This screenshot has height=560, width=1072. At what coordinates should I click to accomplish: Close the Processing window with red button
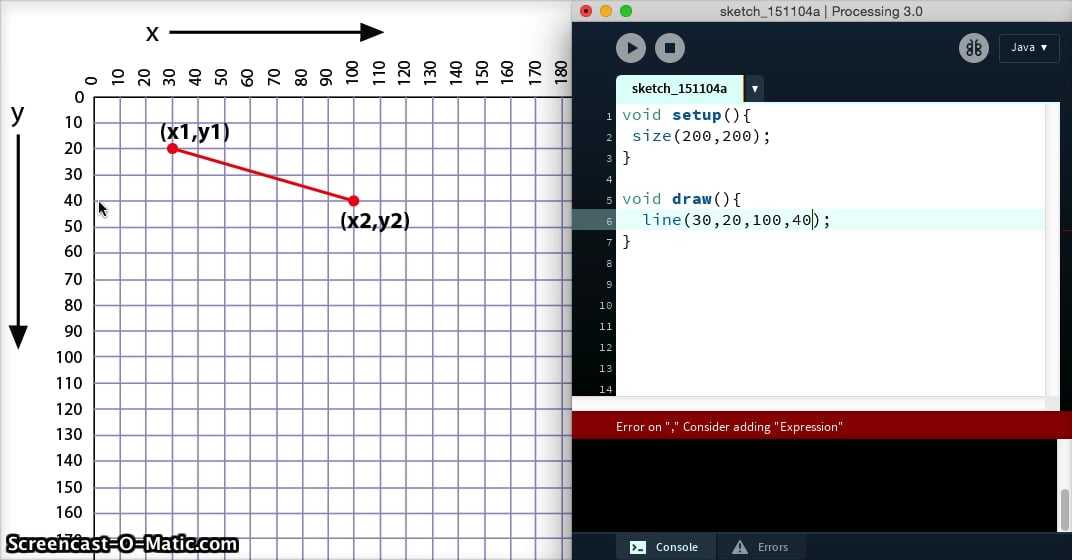pyautogui.click(x=586, y=11)
